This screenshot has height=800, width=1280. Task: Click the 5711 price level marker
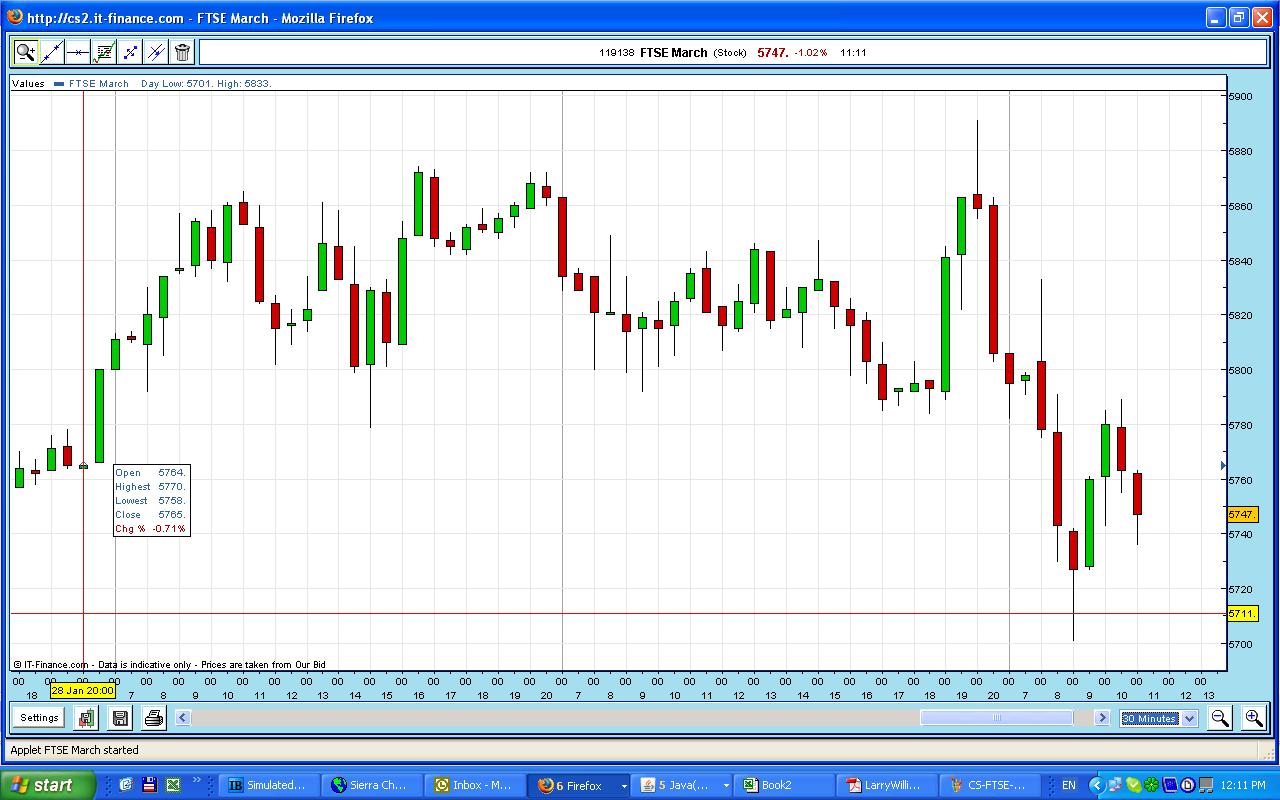pos(1242,613)
